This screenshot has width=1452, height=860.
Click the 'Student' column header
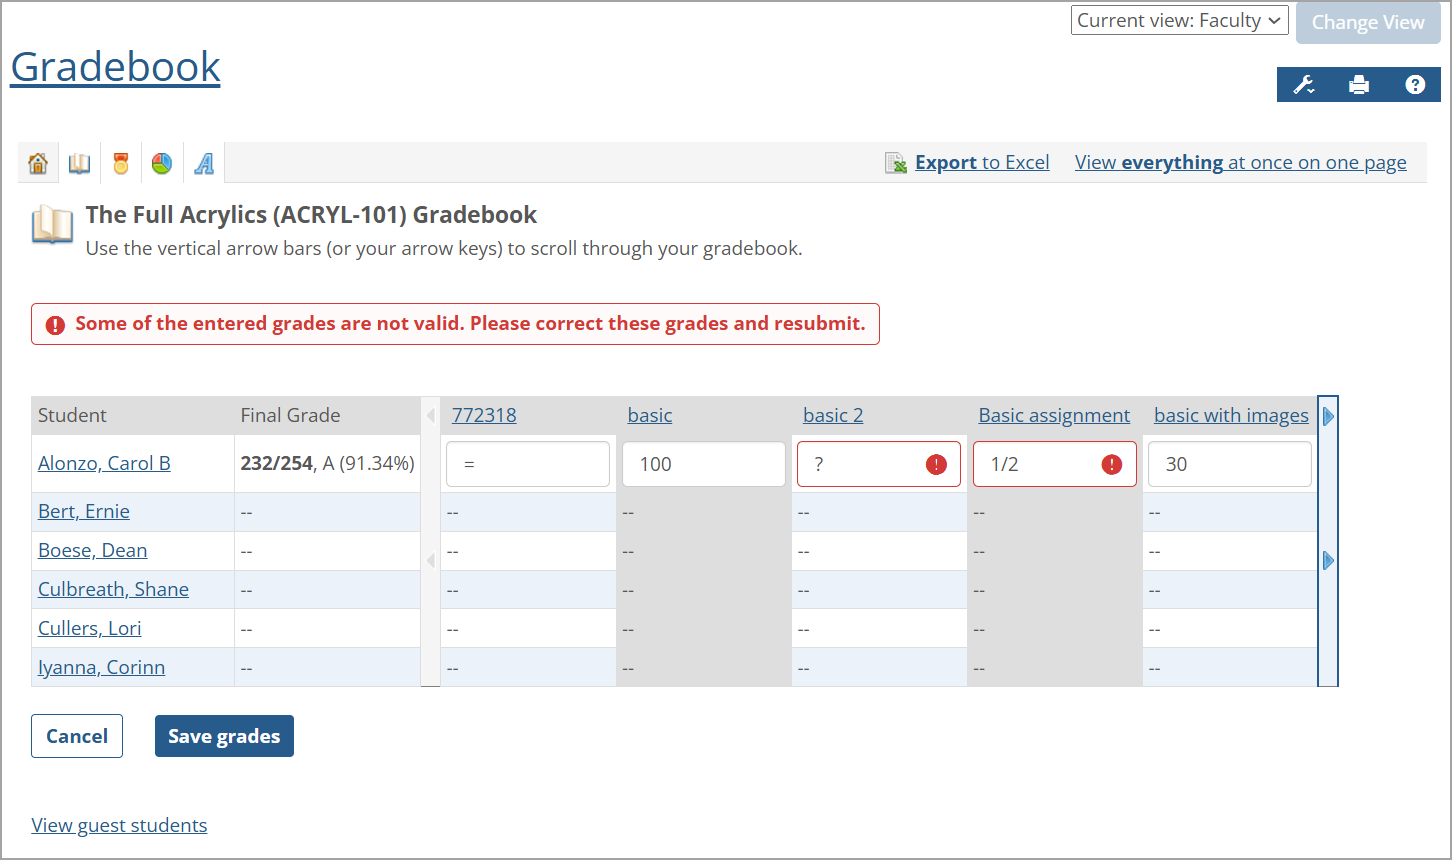coord(72,415)
